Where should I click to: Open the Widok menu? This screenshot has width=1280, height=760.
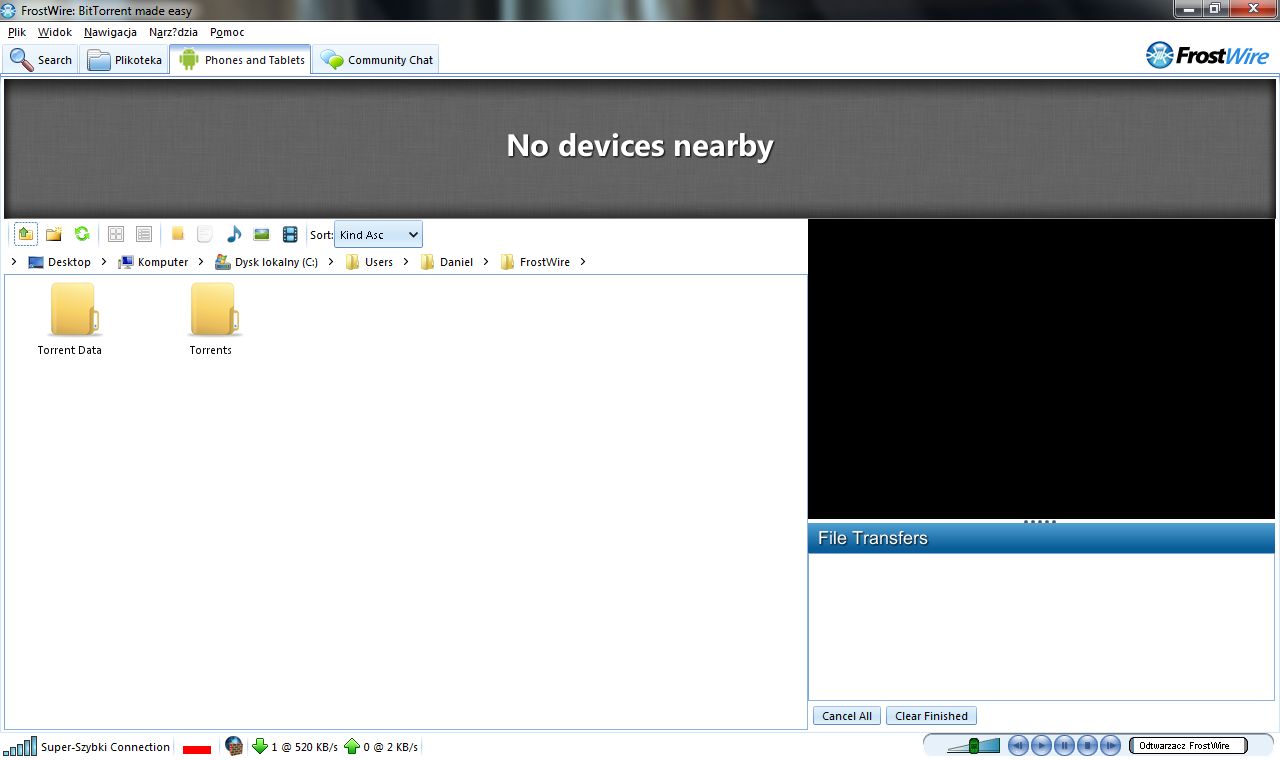pyautogui.click(x=55, y=32)
